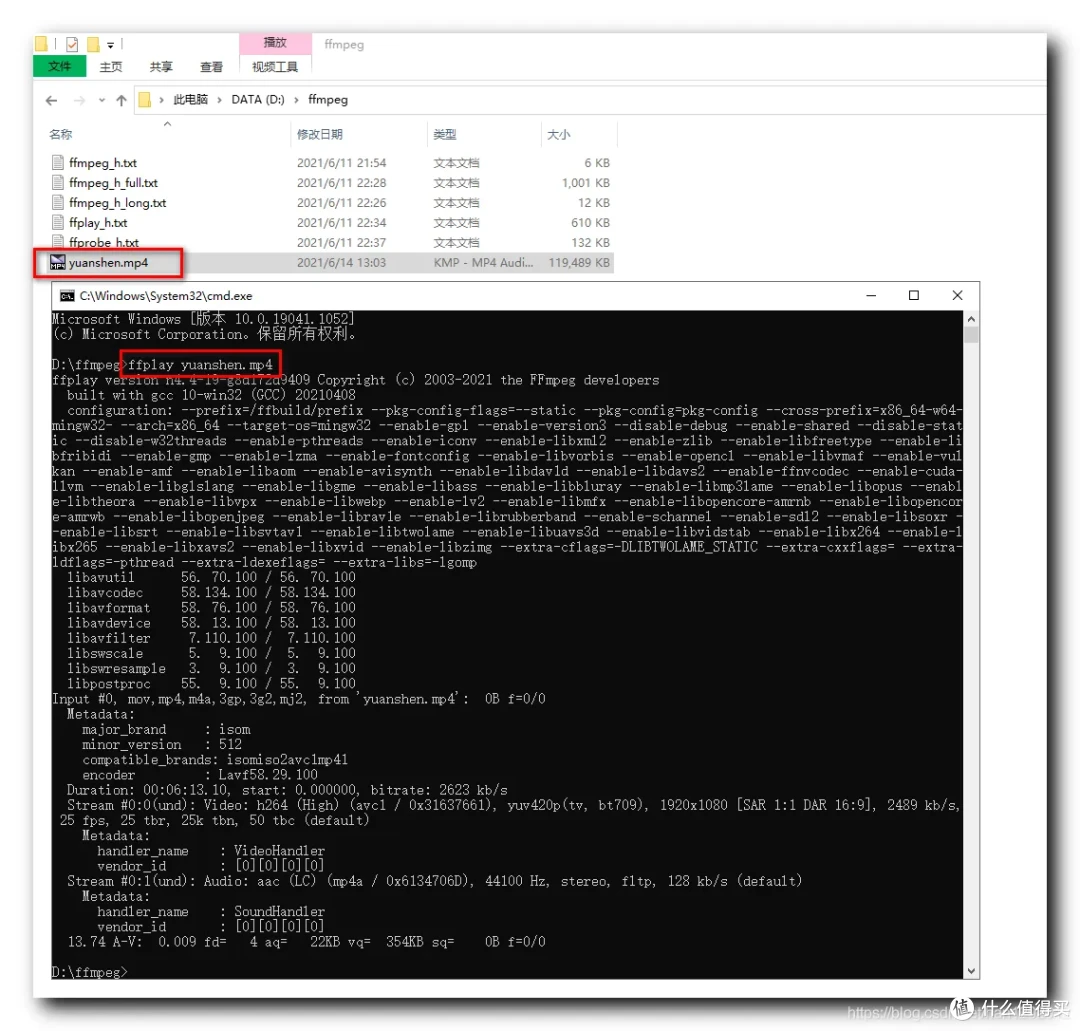This screenshot has height=1031, width=1080.
Task: Select the file ffmpeg_h_long.txt
Action: [117, 203]
